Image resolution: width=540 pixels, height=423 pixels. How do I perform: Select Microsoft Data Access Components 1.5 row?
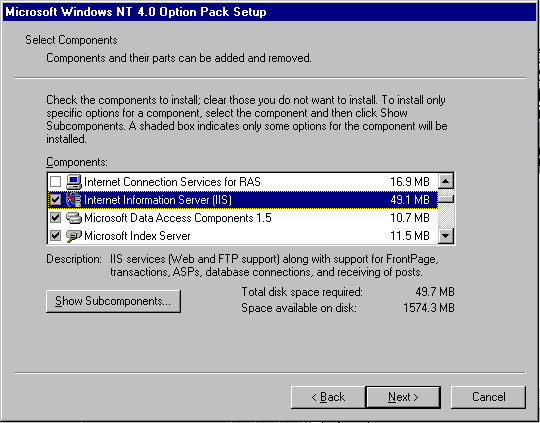coord(242,218)
